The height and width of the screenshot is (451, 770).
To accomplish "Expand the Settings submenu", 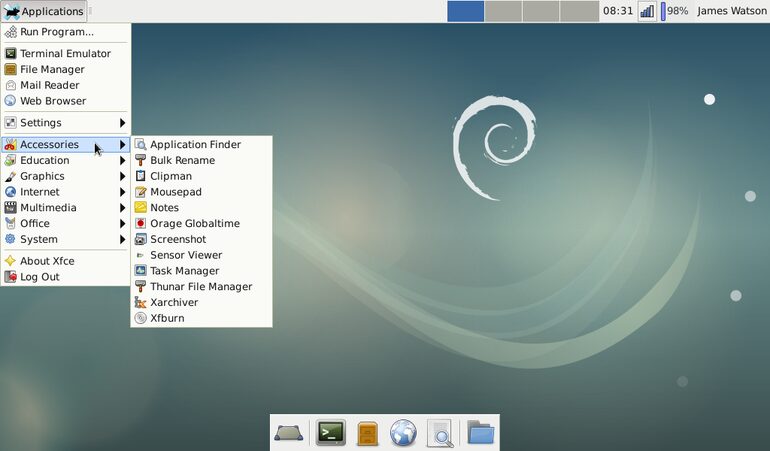I will pyautogui.click(x=66, y=123).
